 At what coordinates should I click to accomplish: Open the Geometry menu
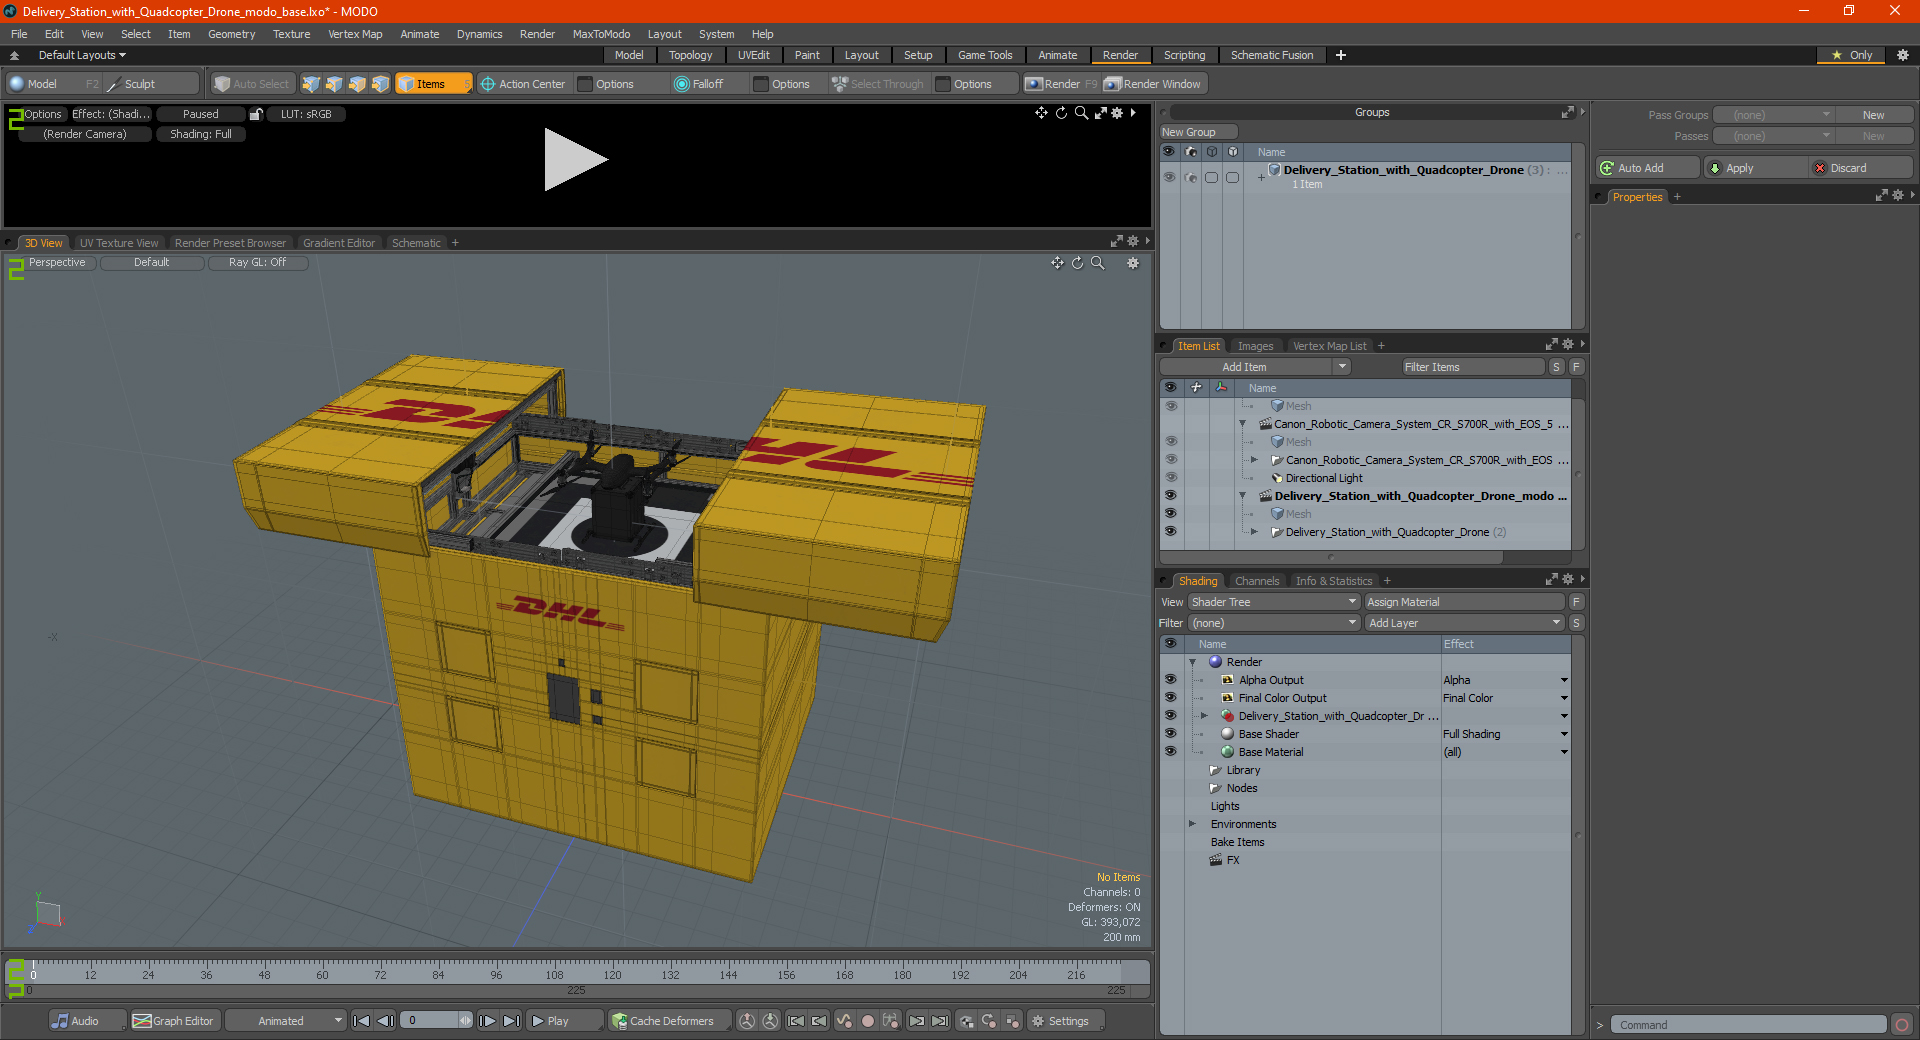pyautogui.click(x=231, y=34)
